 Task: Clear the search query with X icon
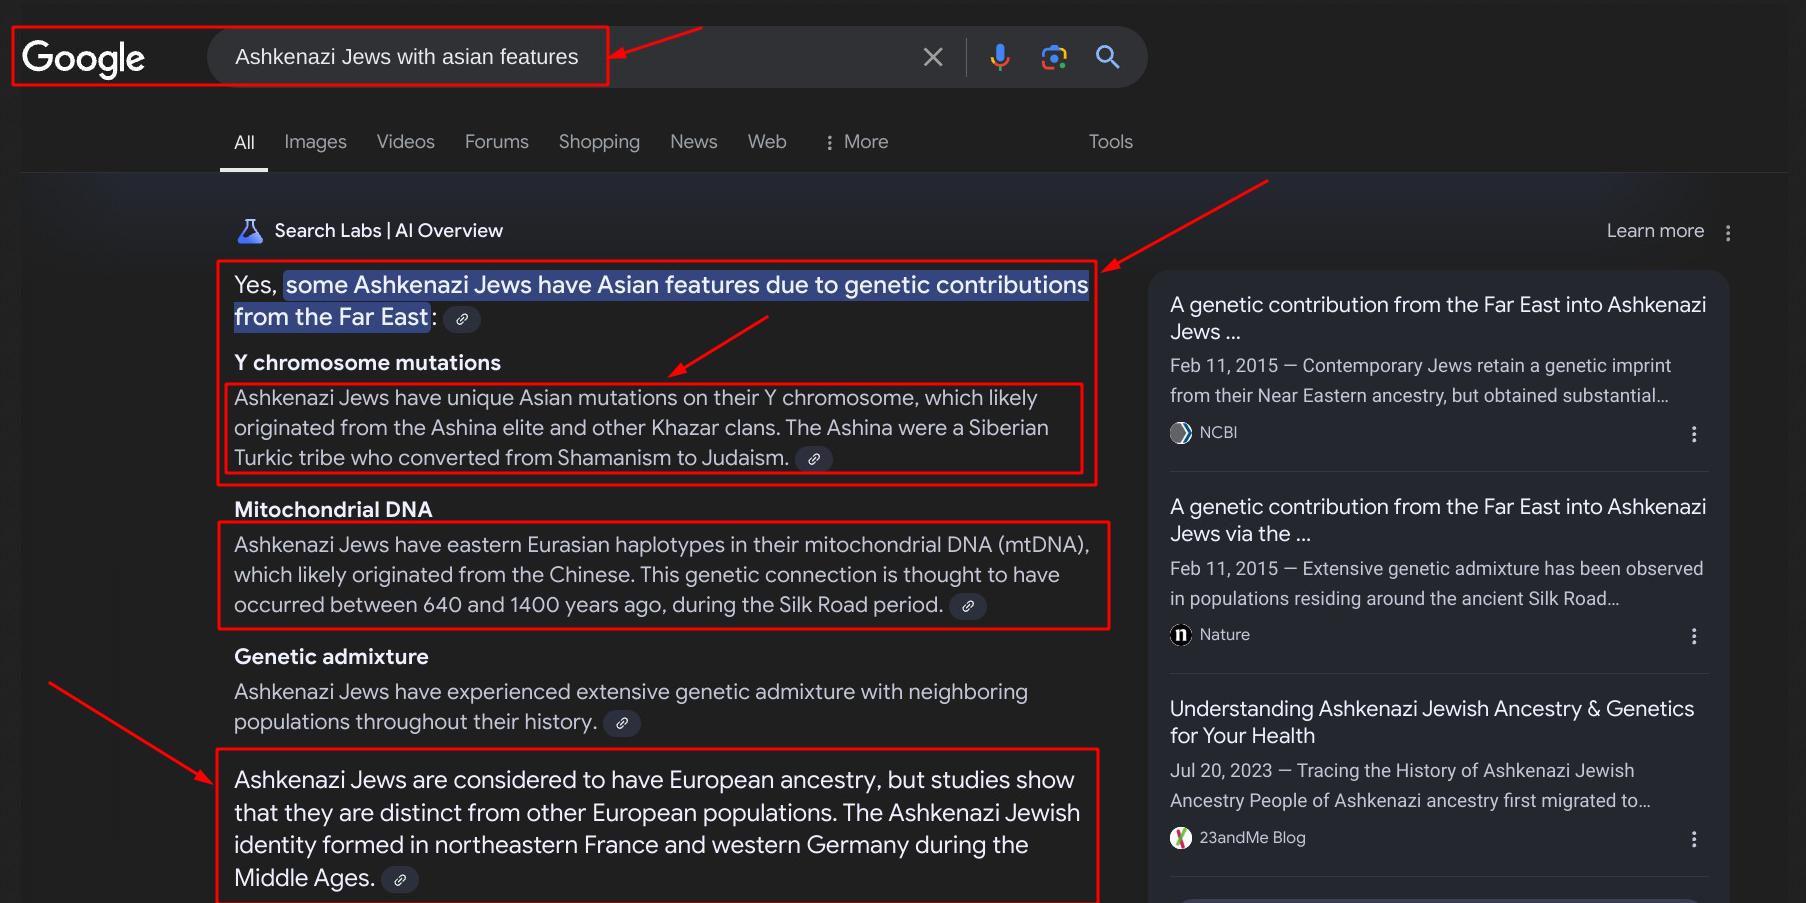click(932, 57)
